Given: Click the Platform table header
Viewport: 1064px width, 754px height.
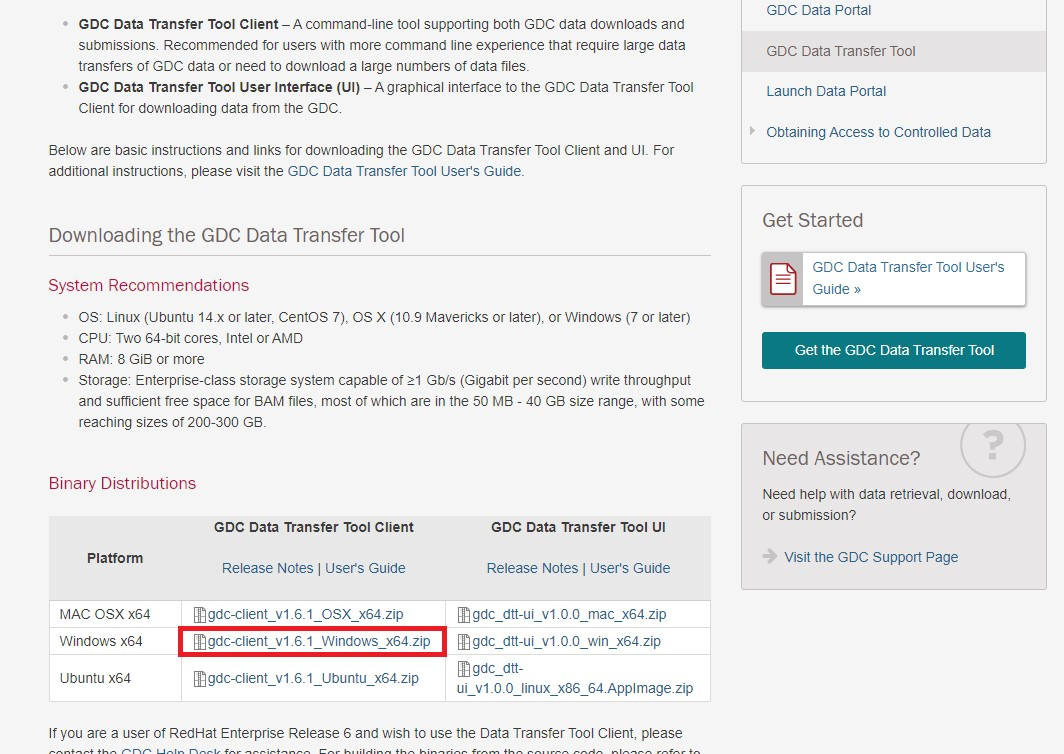Looking at the screenshot, I should click(115, 558).
